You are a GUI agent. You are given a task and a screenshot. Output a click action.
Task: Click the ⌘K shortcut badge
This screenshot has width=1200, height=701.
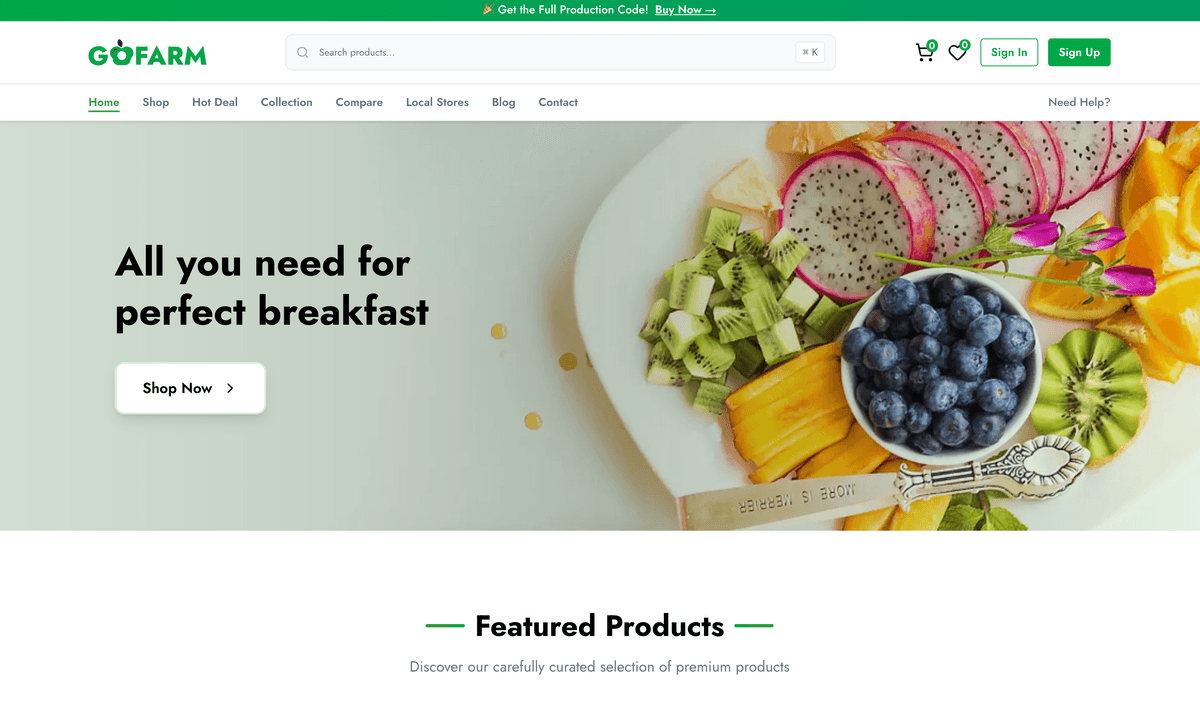point(810,52)
